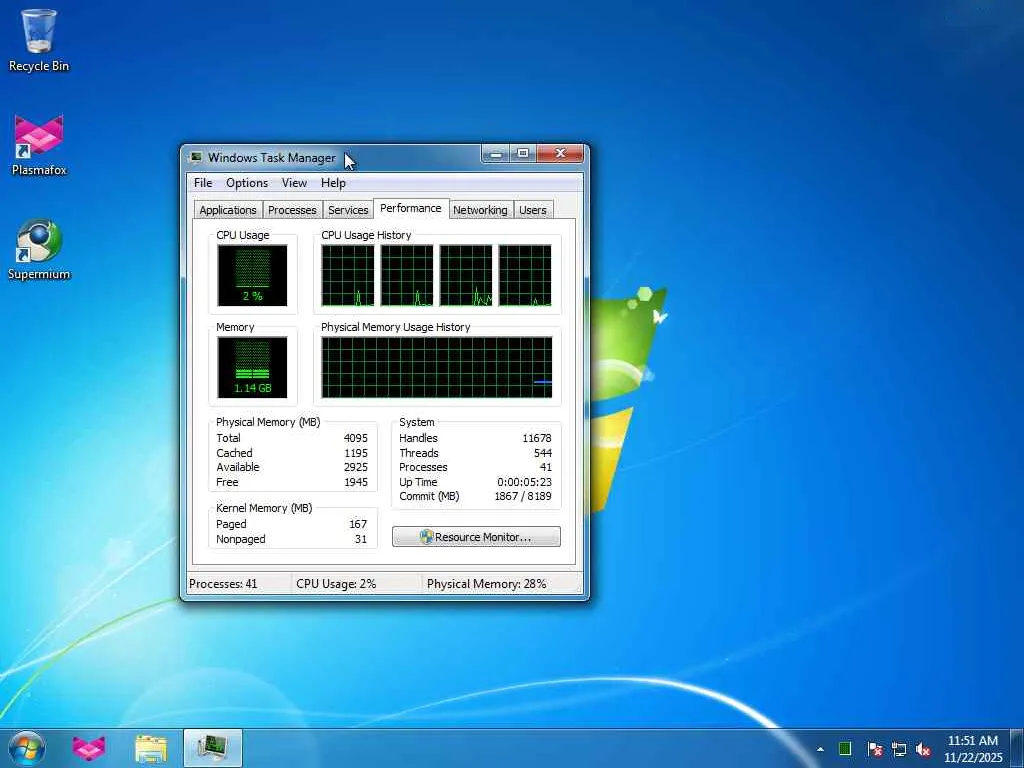Image resolution: width=1024 pixels, height=768 pixels.
Task: Switch to the Users tab
Action: click(x=533, y=210)
